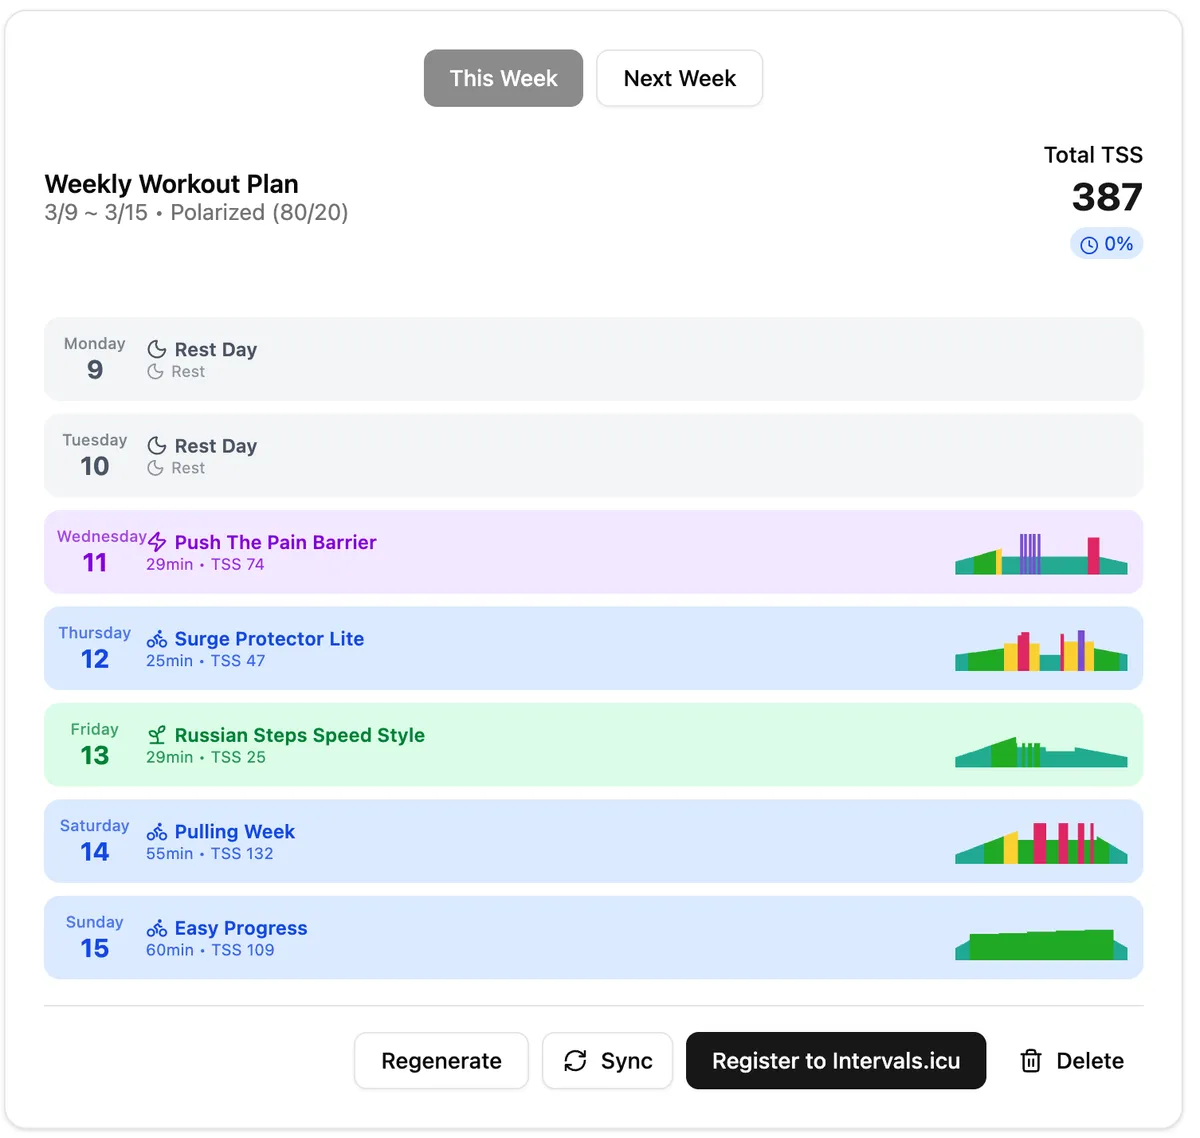This screenshot has height=1138, width=1200.
Task: Click Register to Intervals.icu button
Action: [x=835, y=1061]
